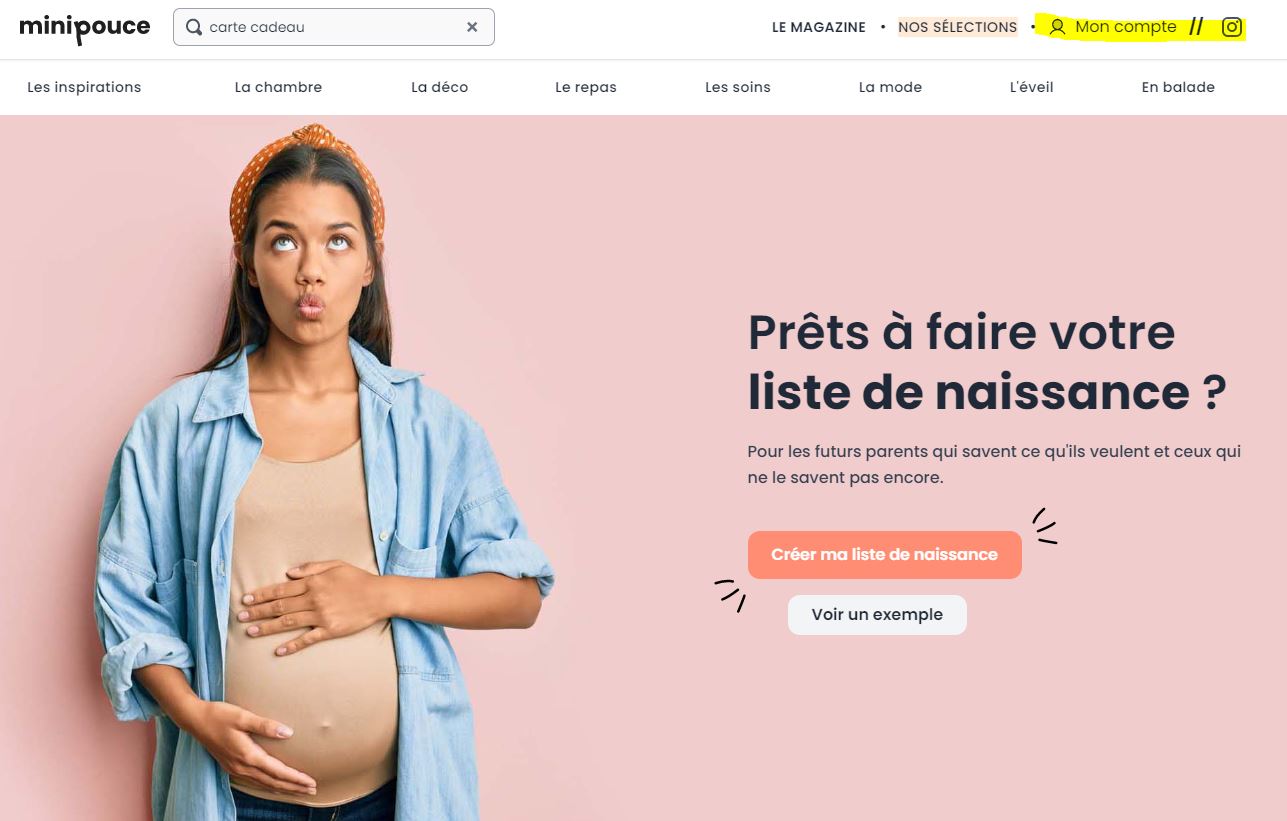Image resolution: width=1287 pixels, height=821 pixels.
Task: Select Le repas category
Action: click(x=586, y=87)
